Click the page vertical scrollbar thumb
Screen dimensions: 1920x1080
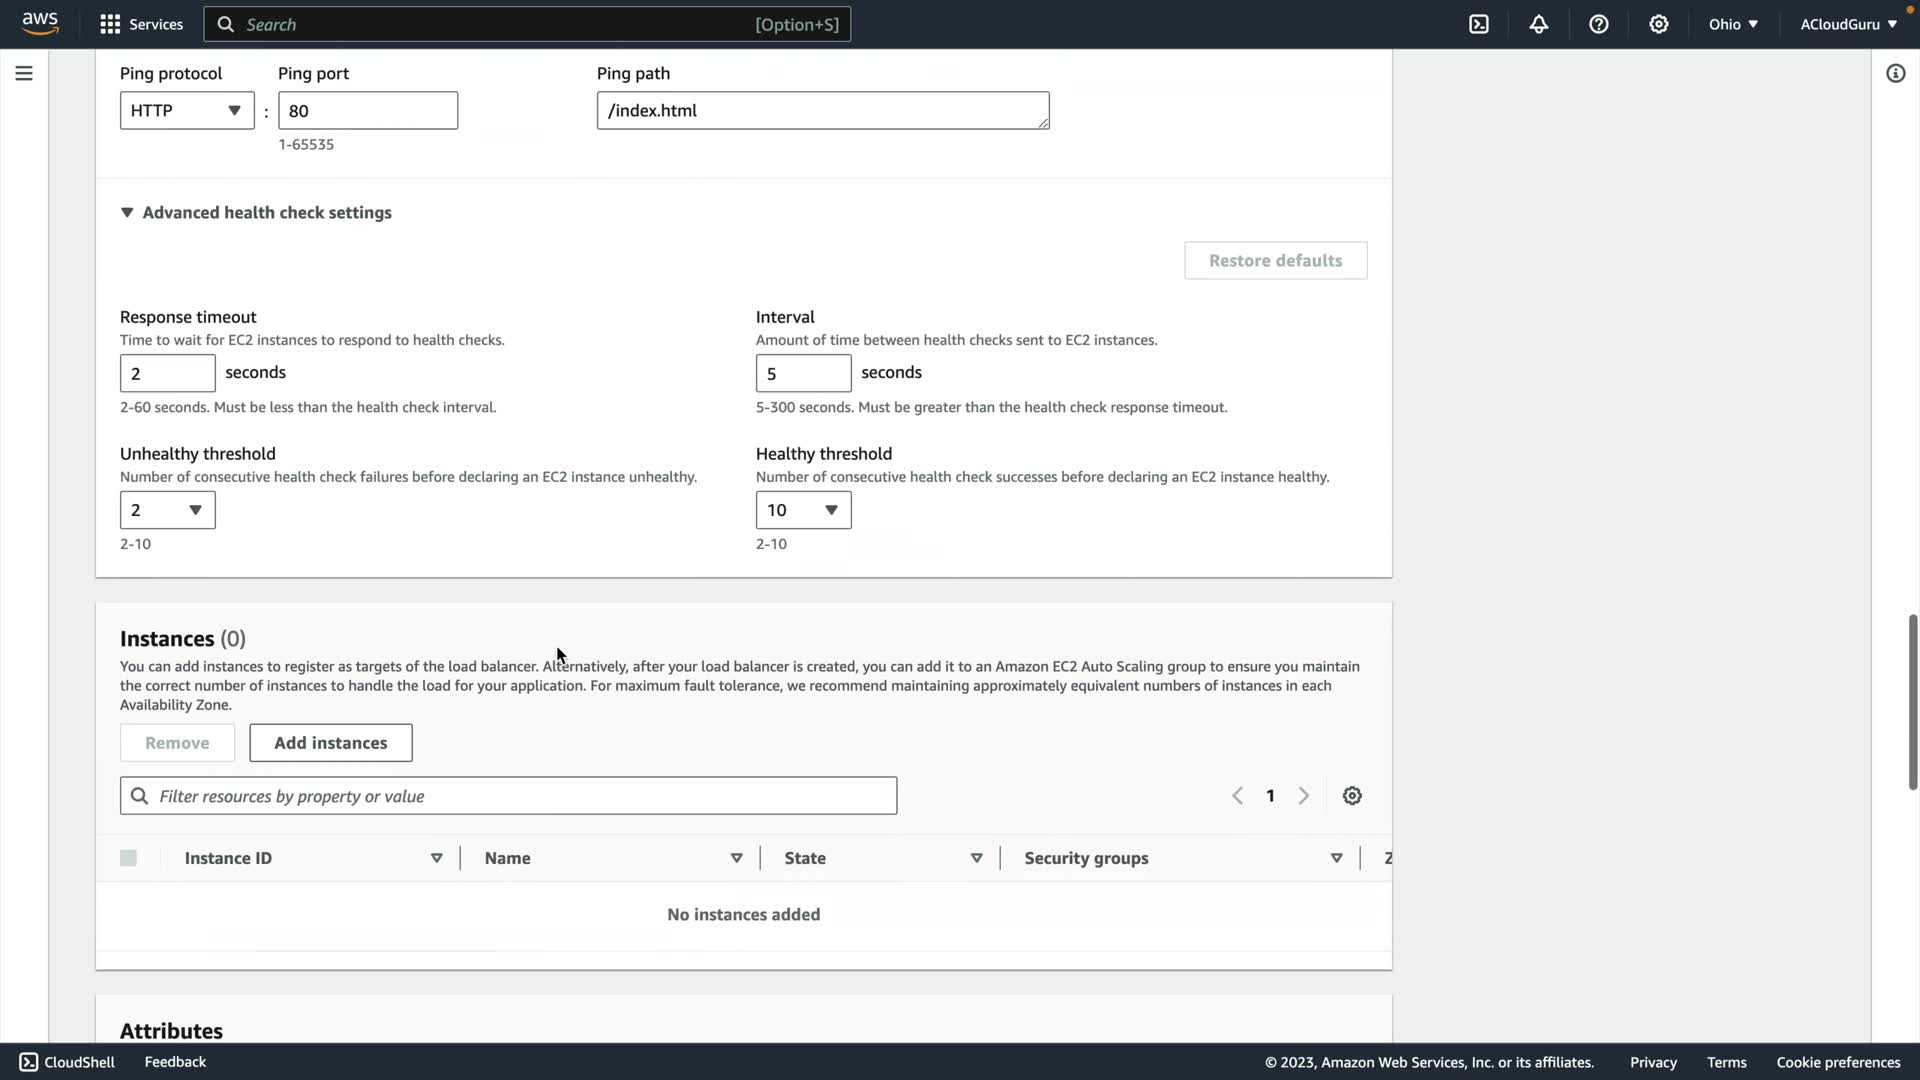coord(1912,700)
